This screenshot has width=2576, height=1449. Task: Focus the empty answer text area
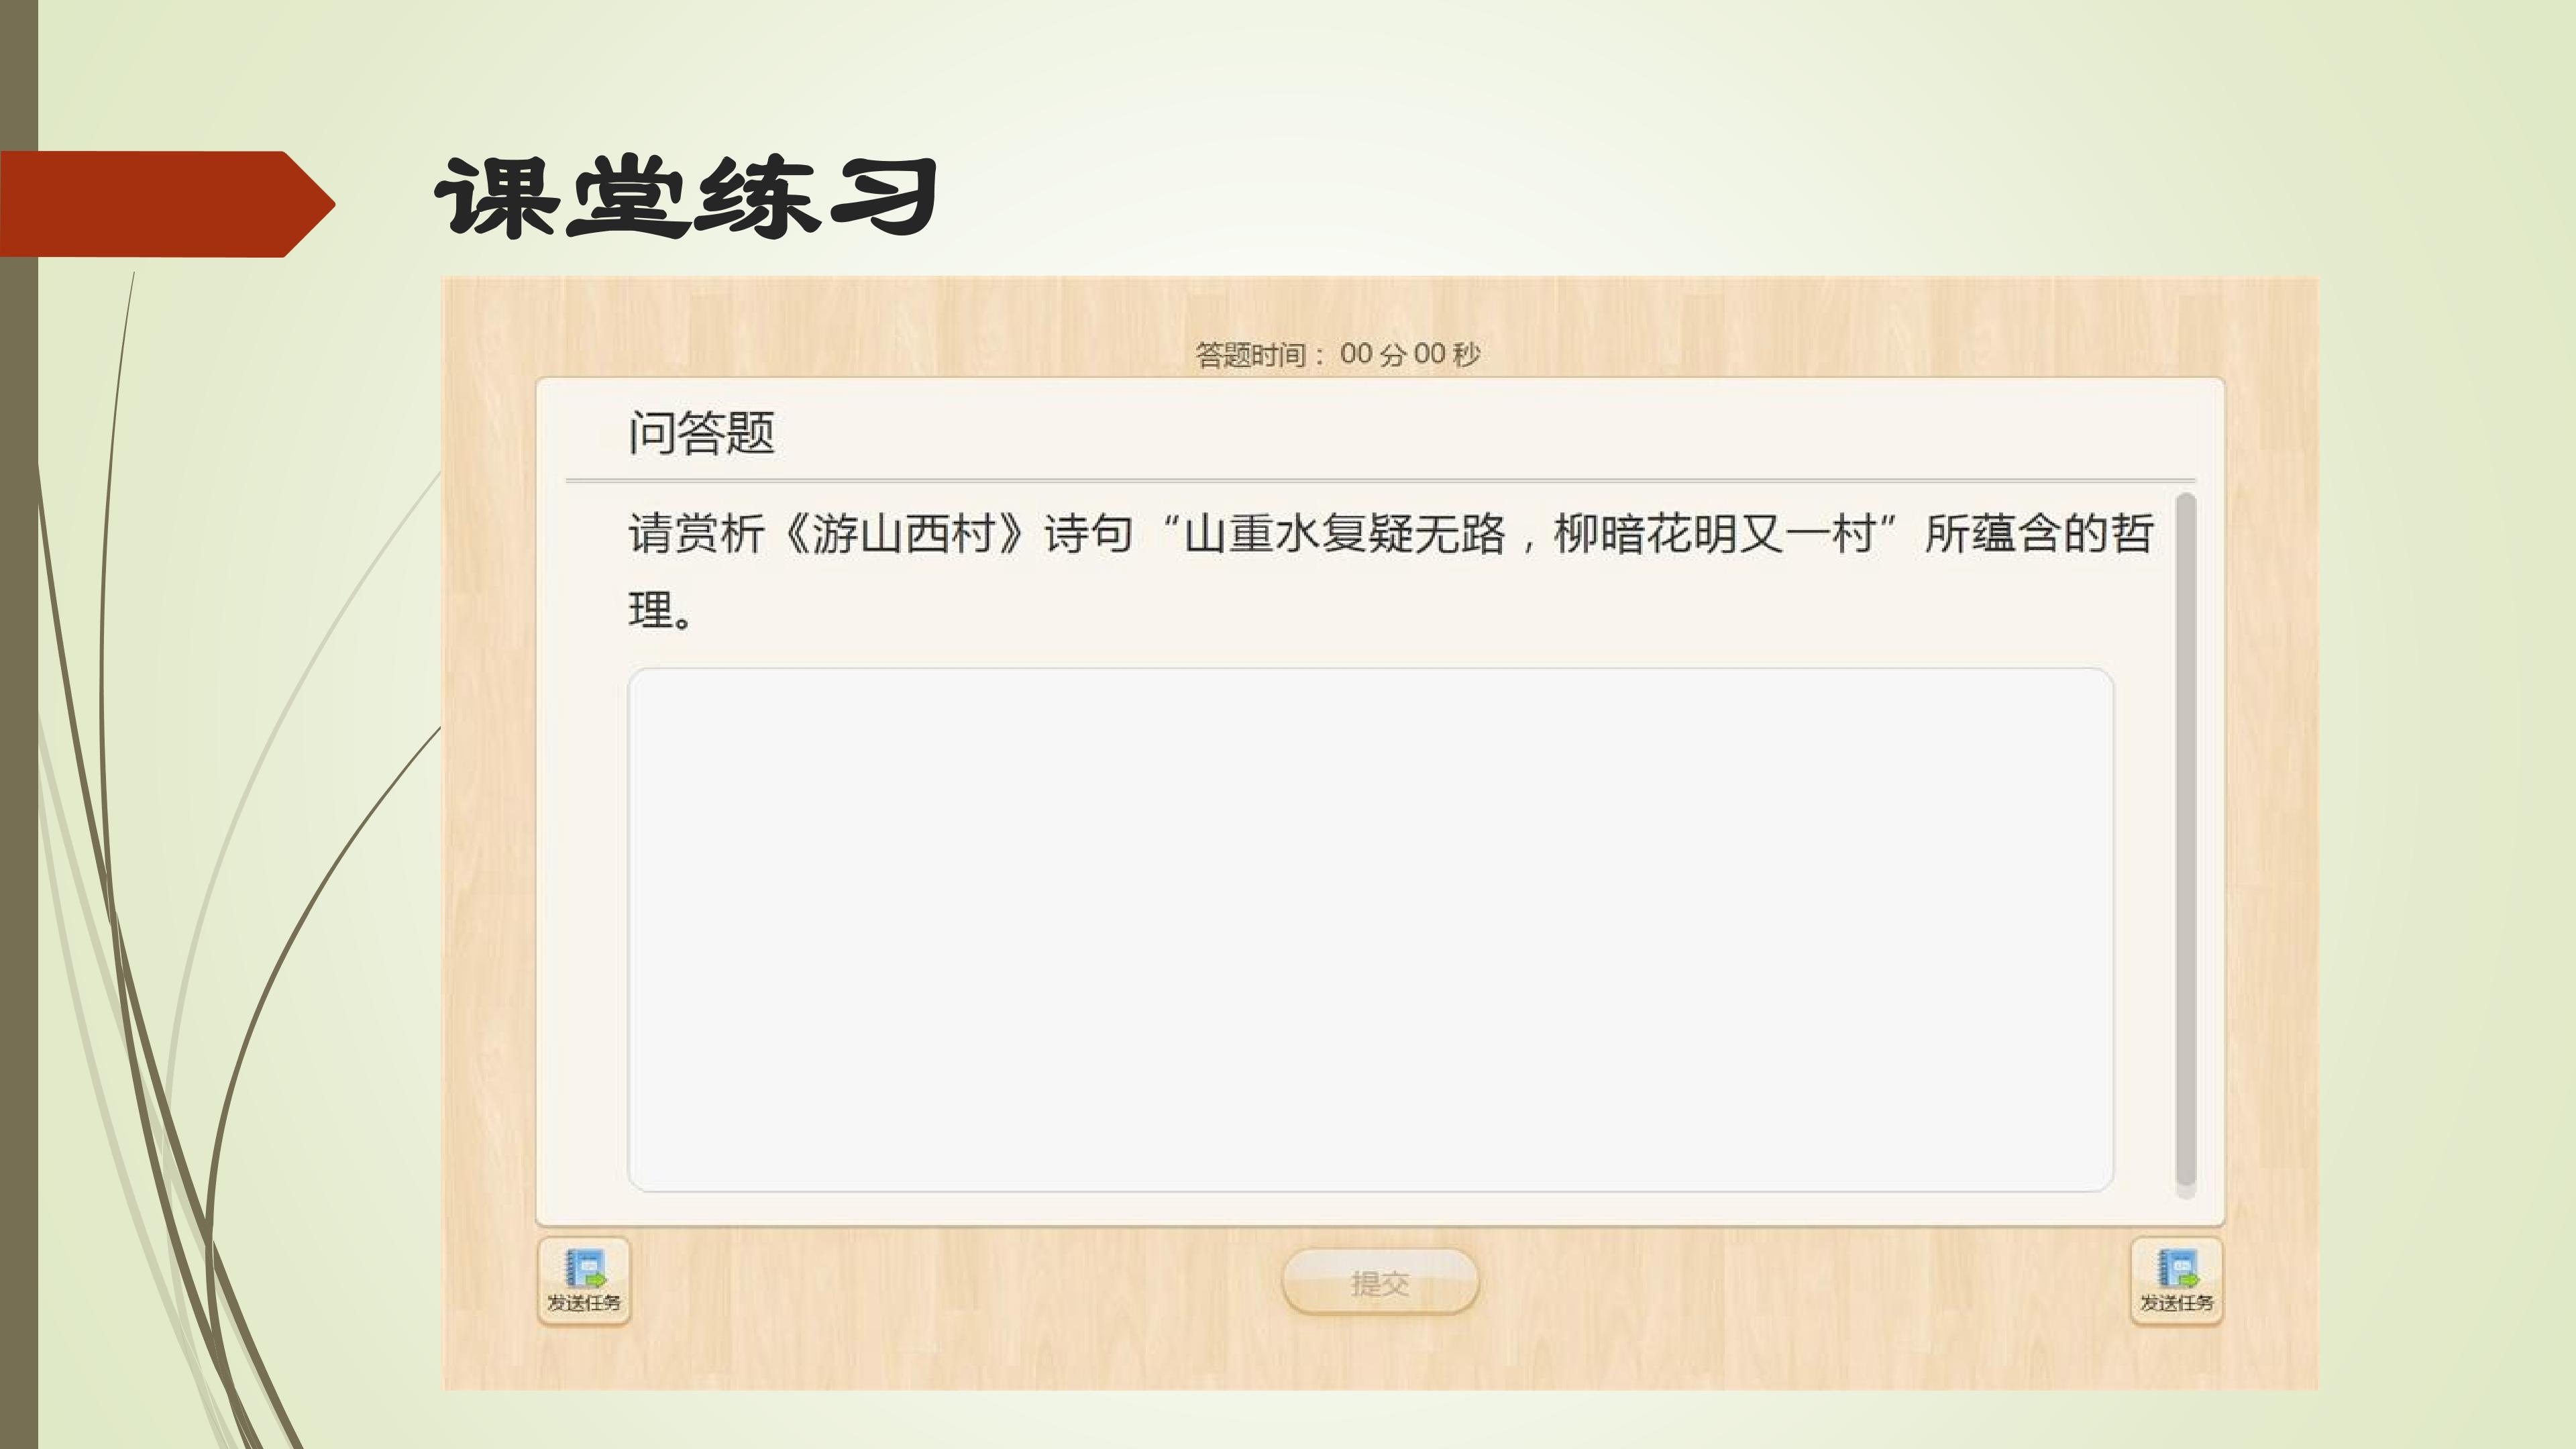(1370, 930)
